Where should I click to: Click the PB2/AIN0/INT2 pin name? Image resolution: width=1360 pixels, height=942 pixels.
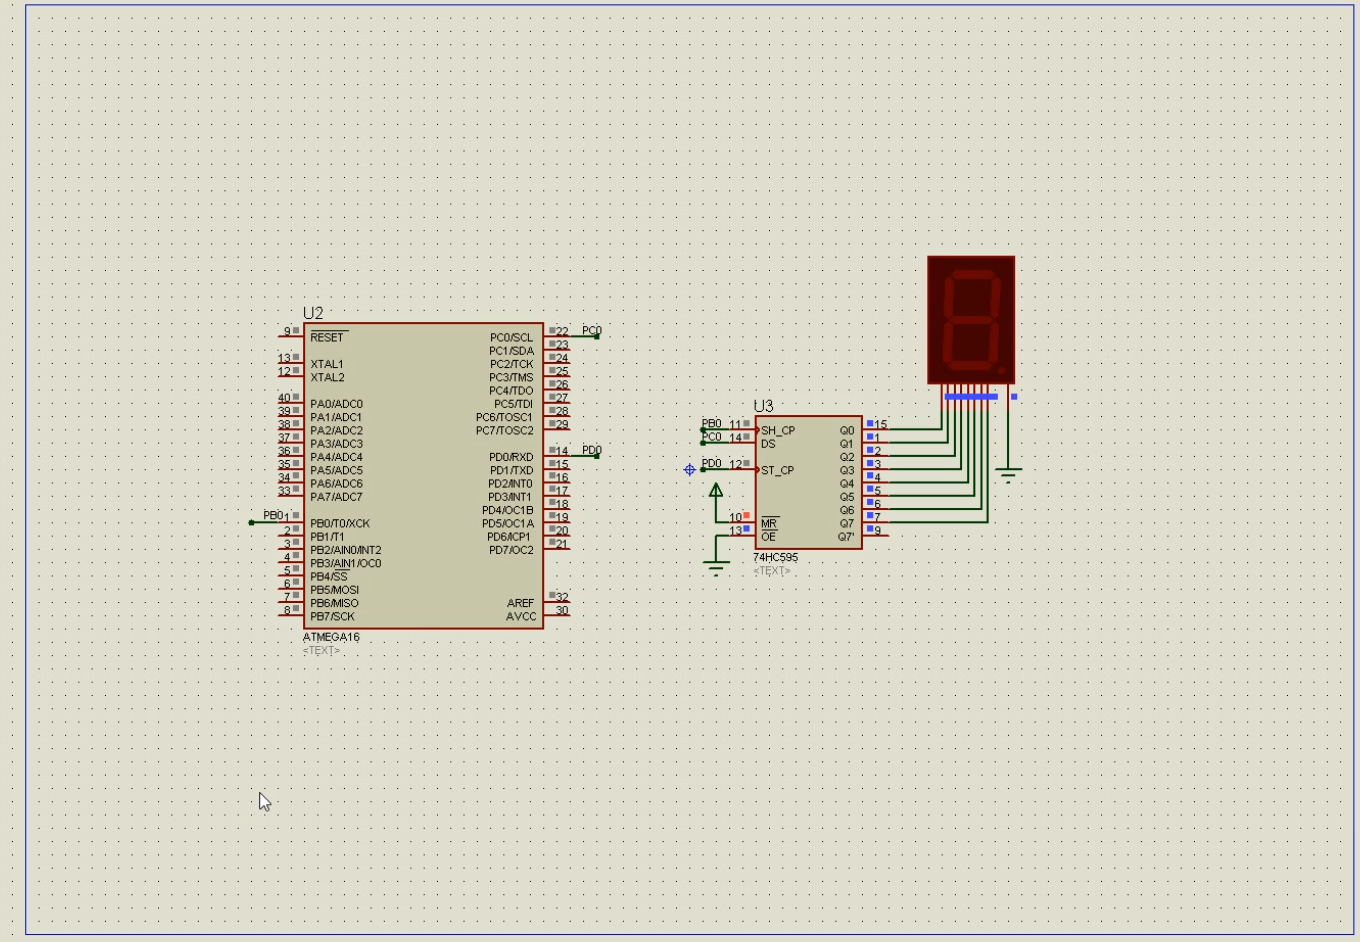[x=346, y=550]
